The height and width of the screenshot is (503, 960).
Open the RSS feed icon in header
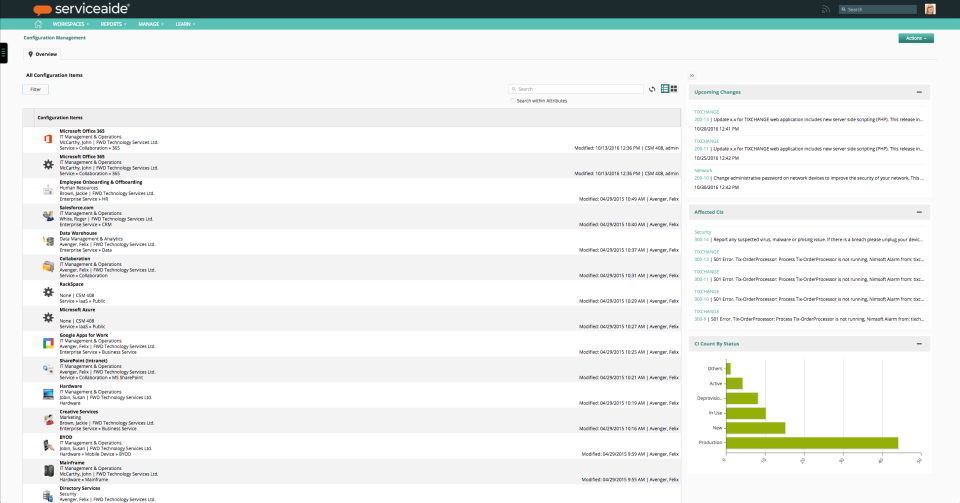[825, 9]
